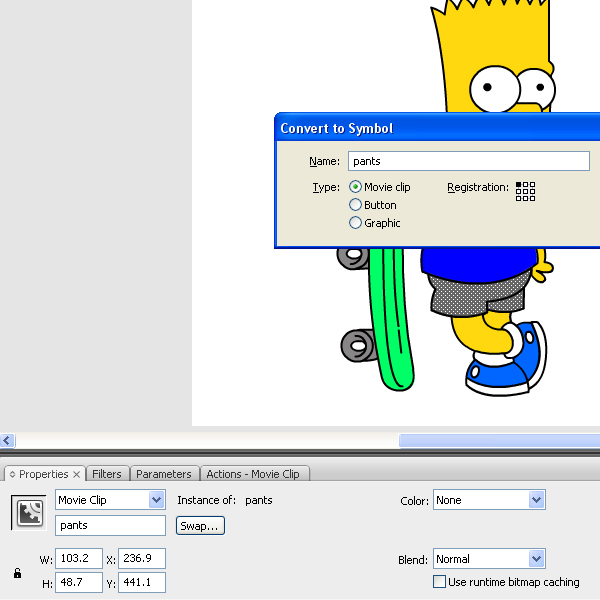Open the Actions - Movie Clip tab
This screenshot has height=600, width=600.
tap(253, 474)
